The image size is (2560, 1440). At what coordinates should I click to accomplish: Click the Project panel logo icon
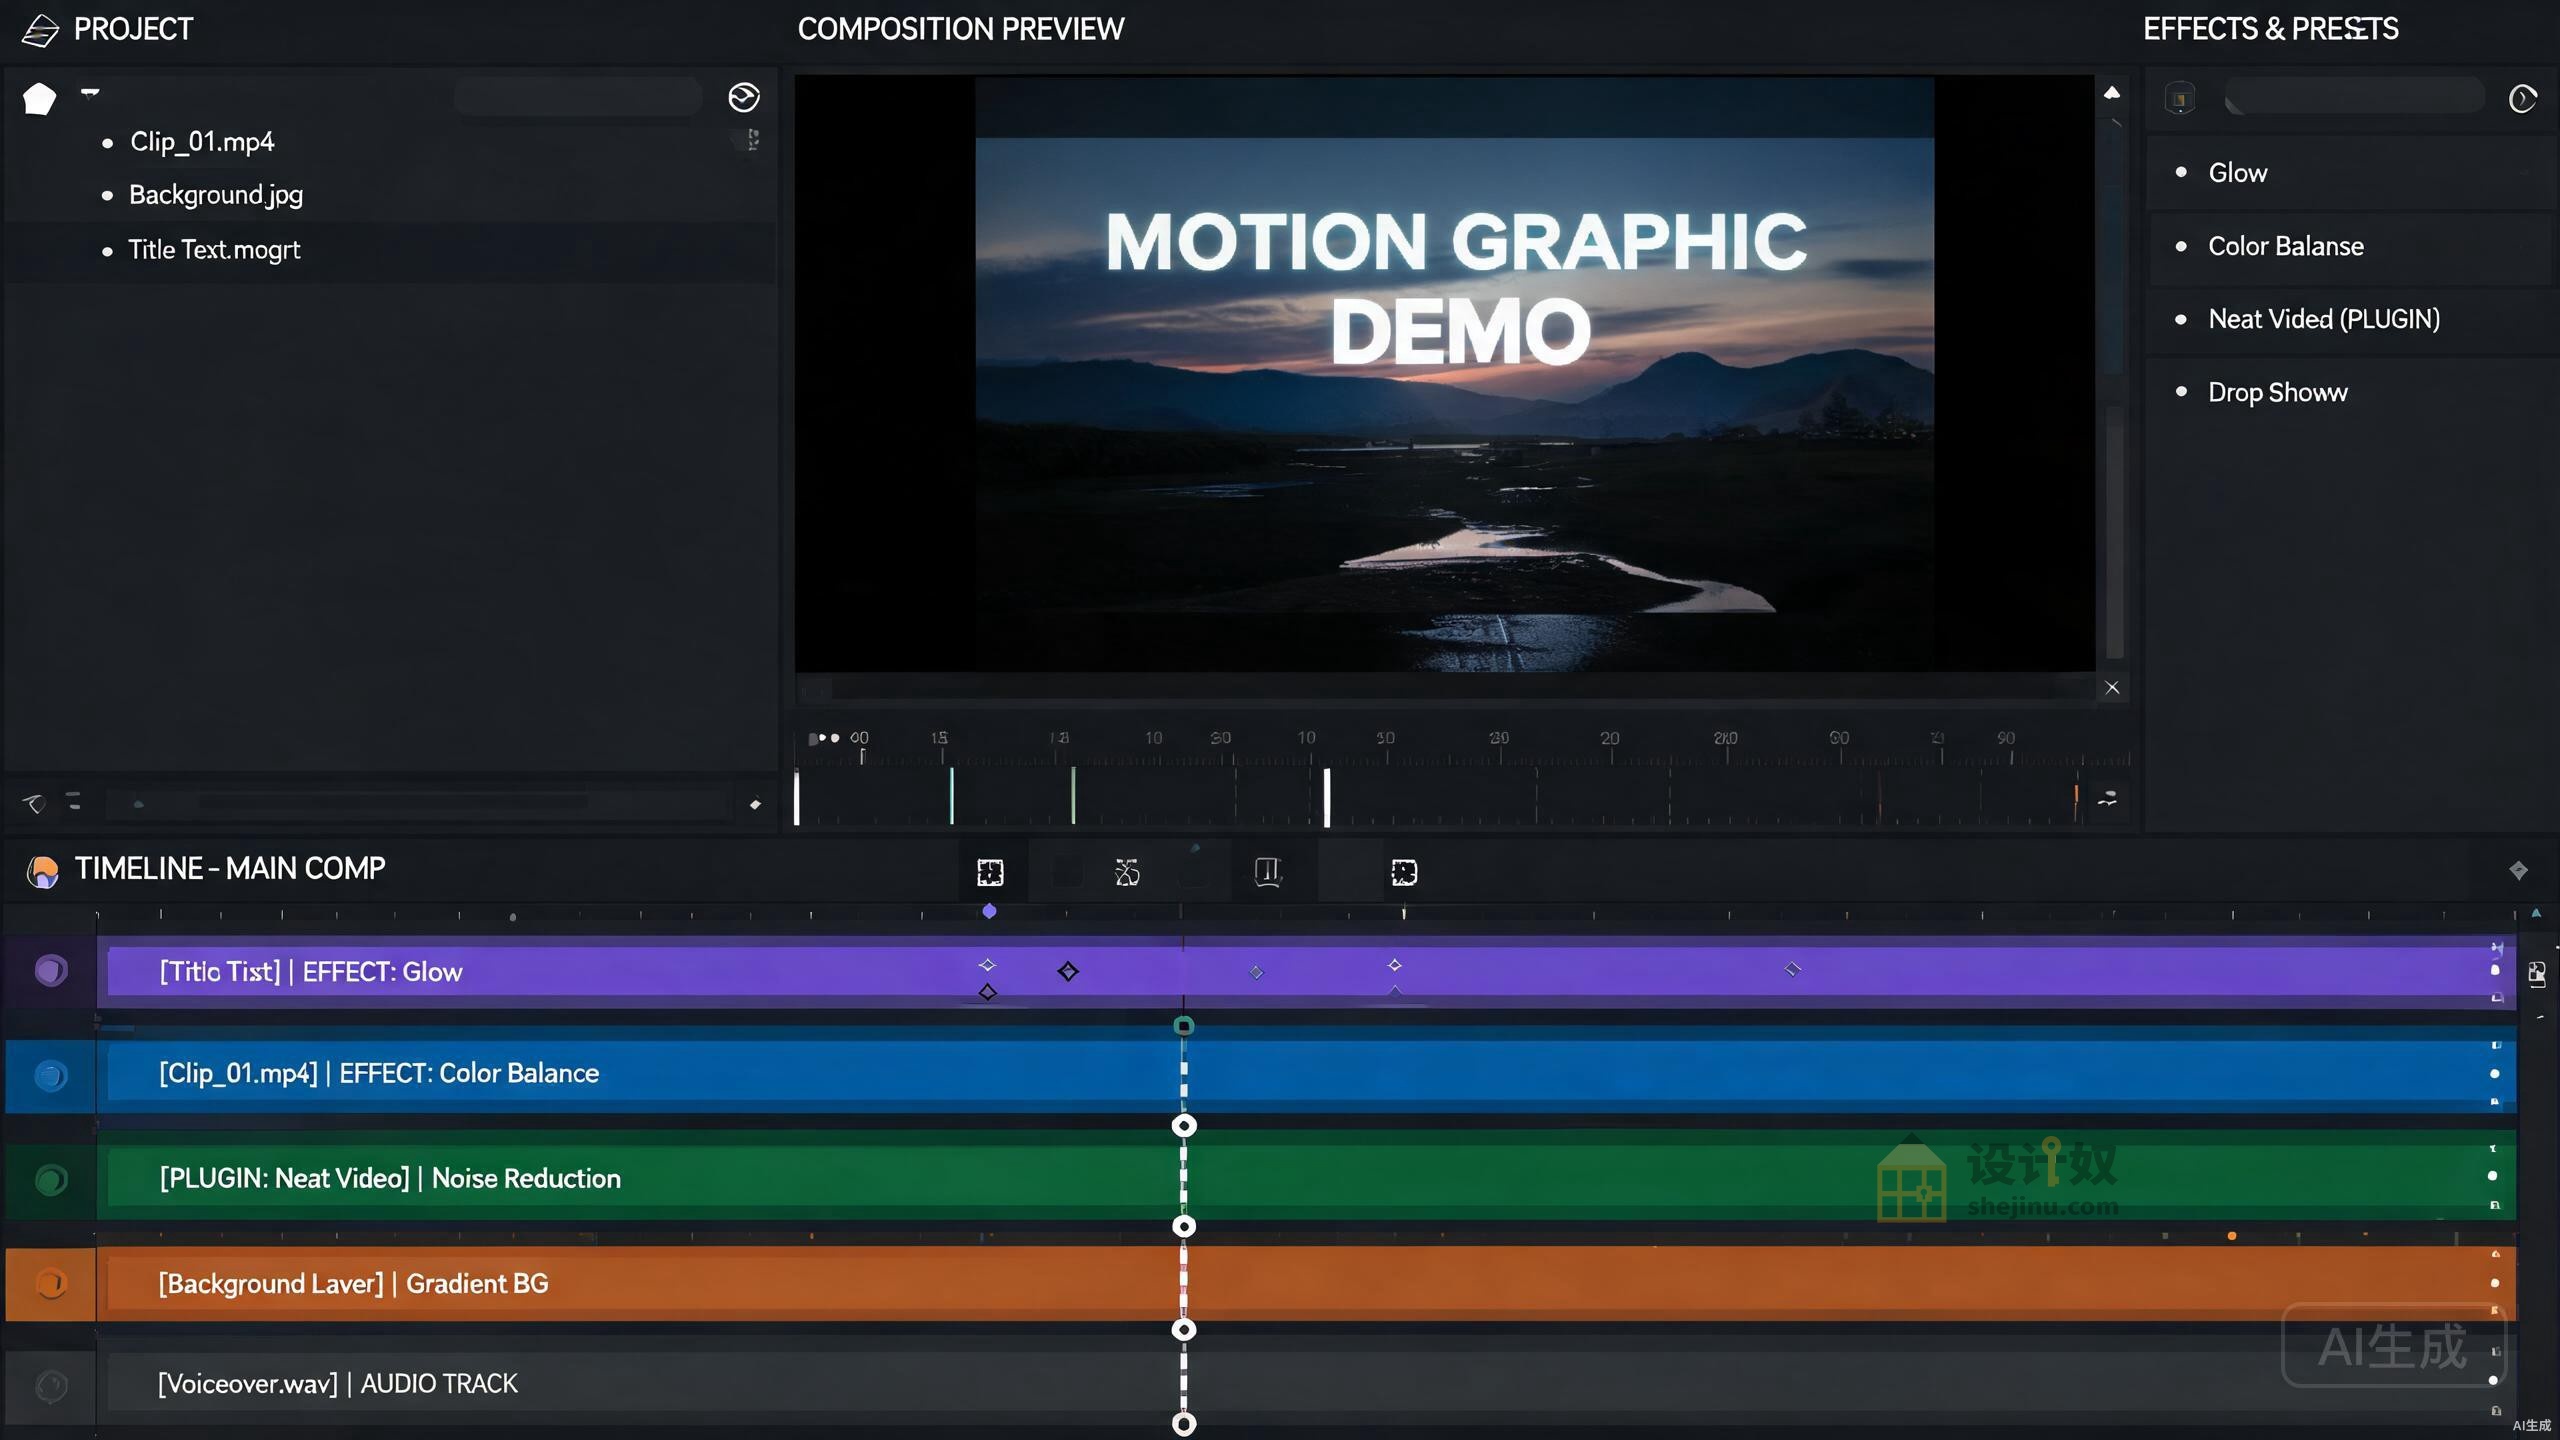point(40,30)
